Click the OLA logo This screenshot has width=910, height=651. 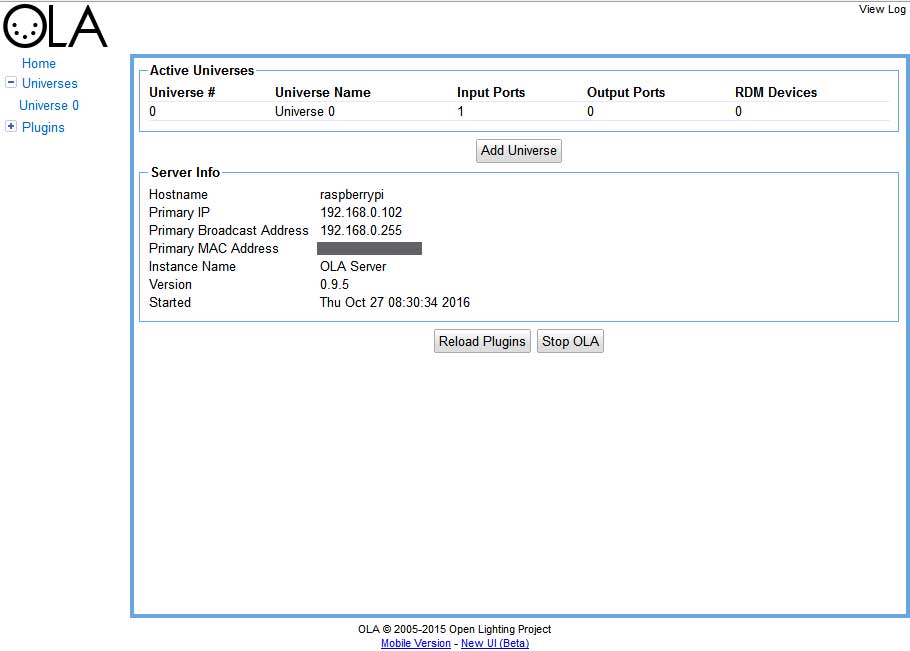point(55,27)
